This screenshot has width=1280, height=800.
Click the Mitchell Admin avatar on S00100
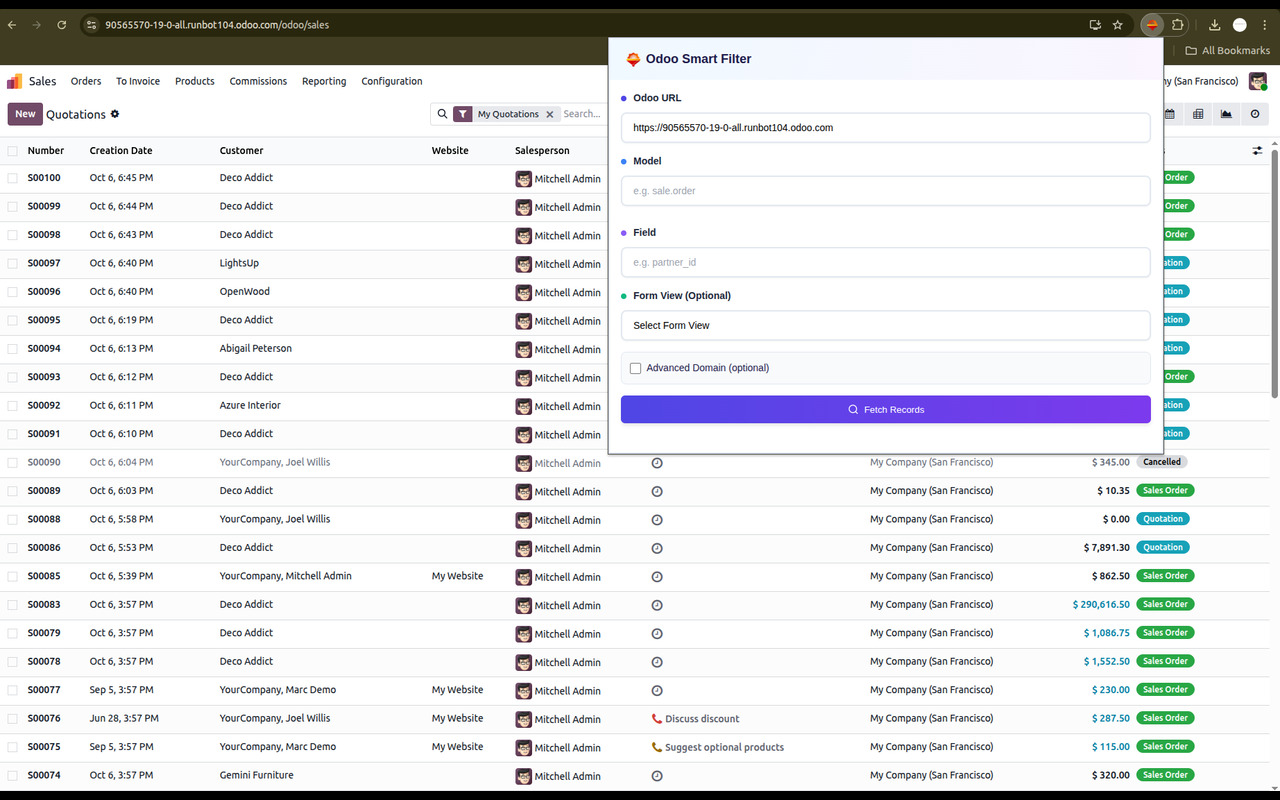click(523, 178)
